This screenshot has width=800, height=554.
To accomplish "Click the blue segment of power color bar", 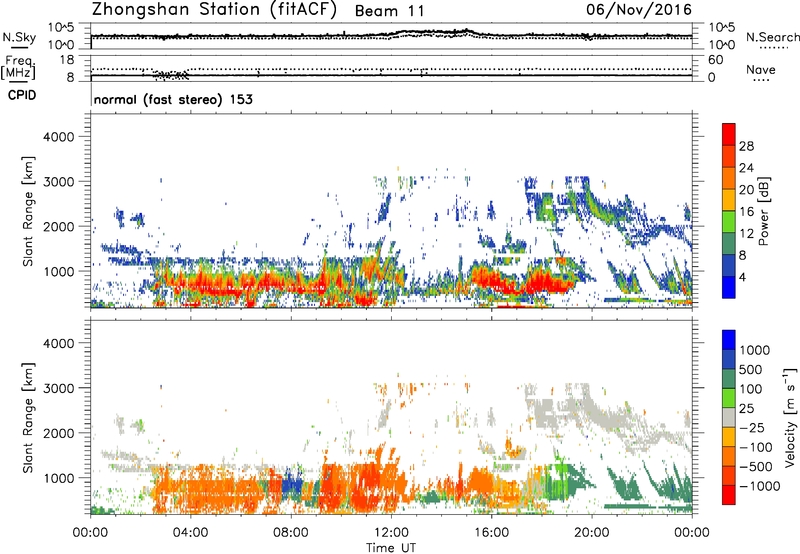I will pos(729,287).
